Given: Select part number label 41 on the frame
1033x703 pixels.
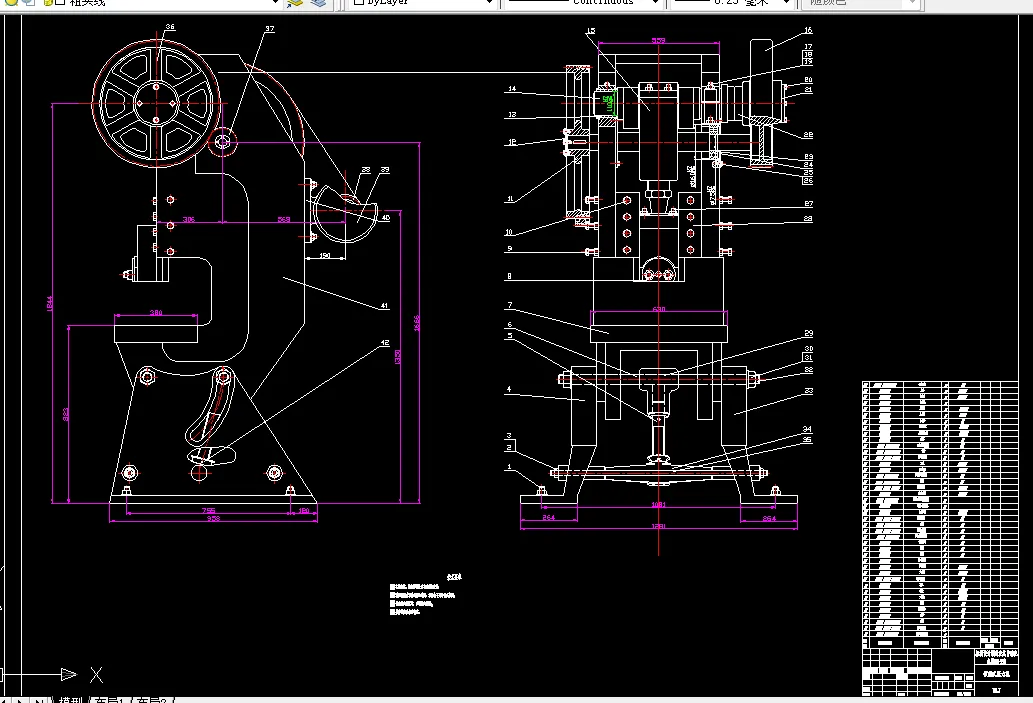Looking at the screenshot, I should tap(385, 306).
